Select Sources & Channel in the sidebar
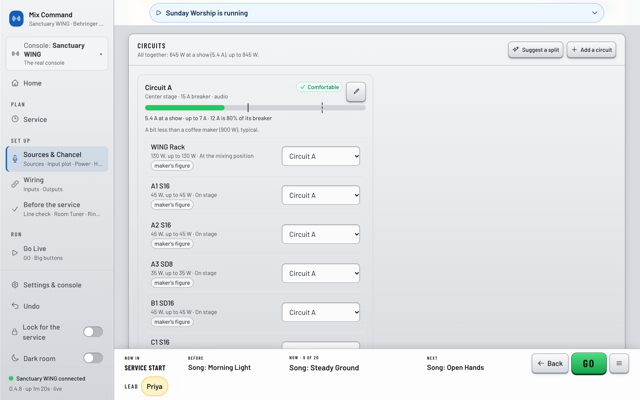 [x=57, y=159]
